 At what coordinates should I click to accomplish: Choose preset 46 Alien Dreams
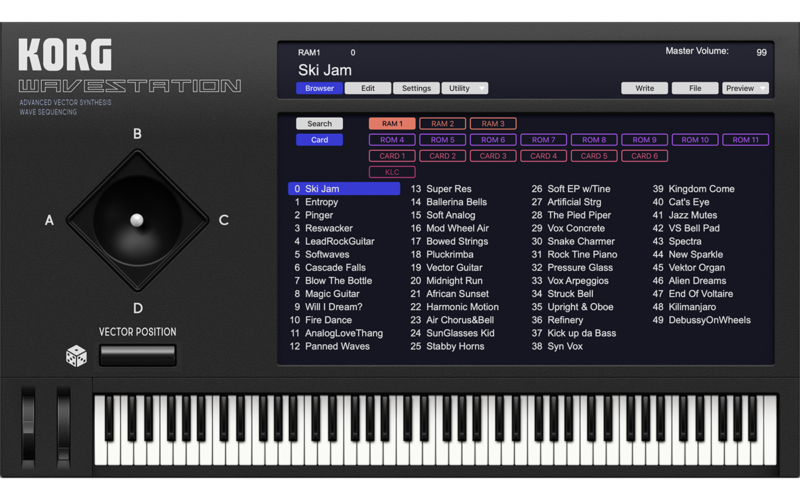(x=689, y=281)
